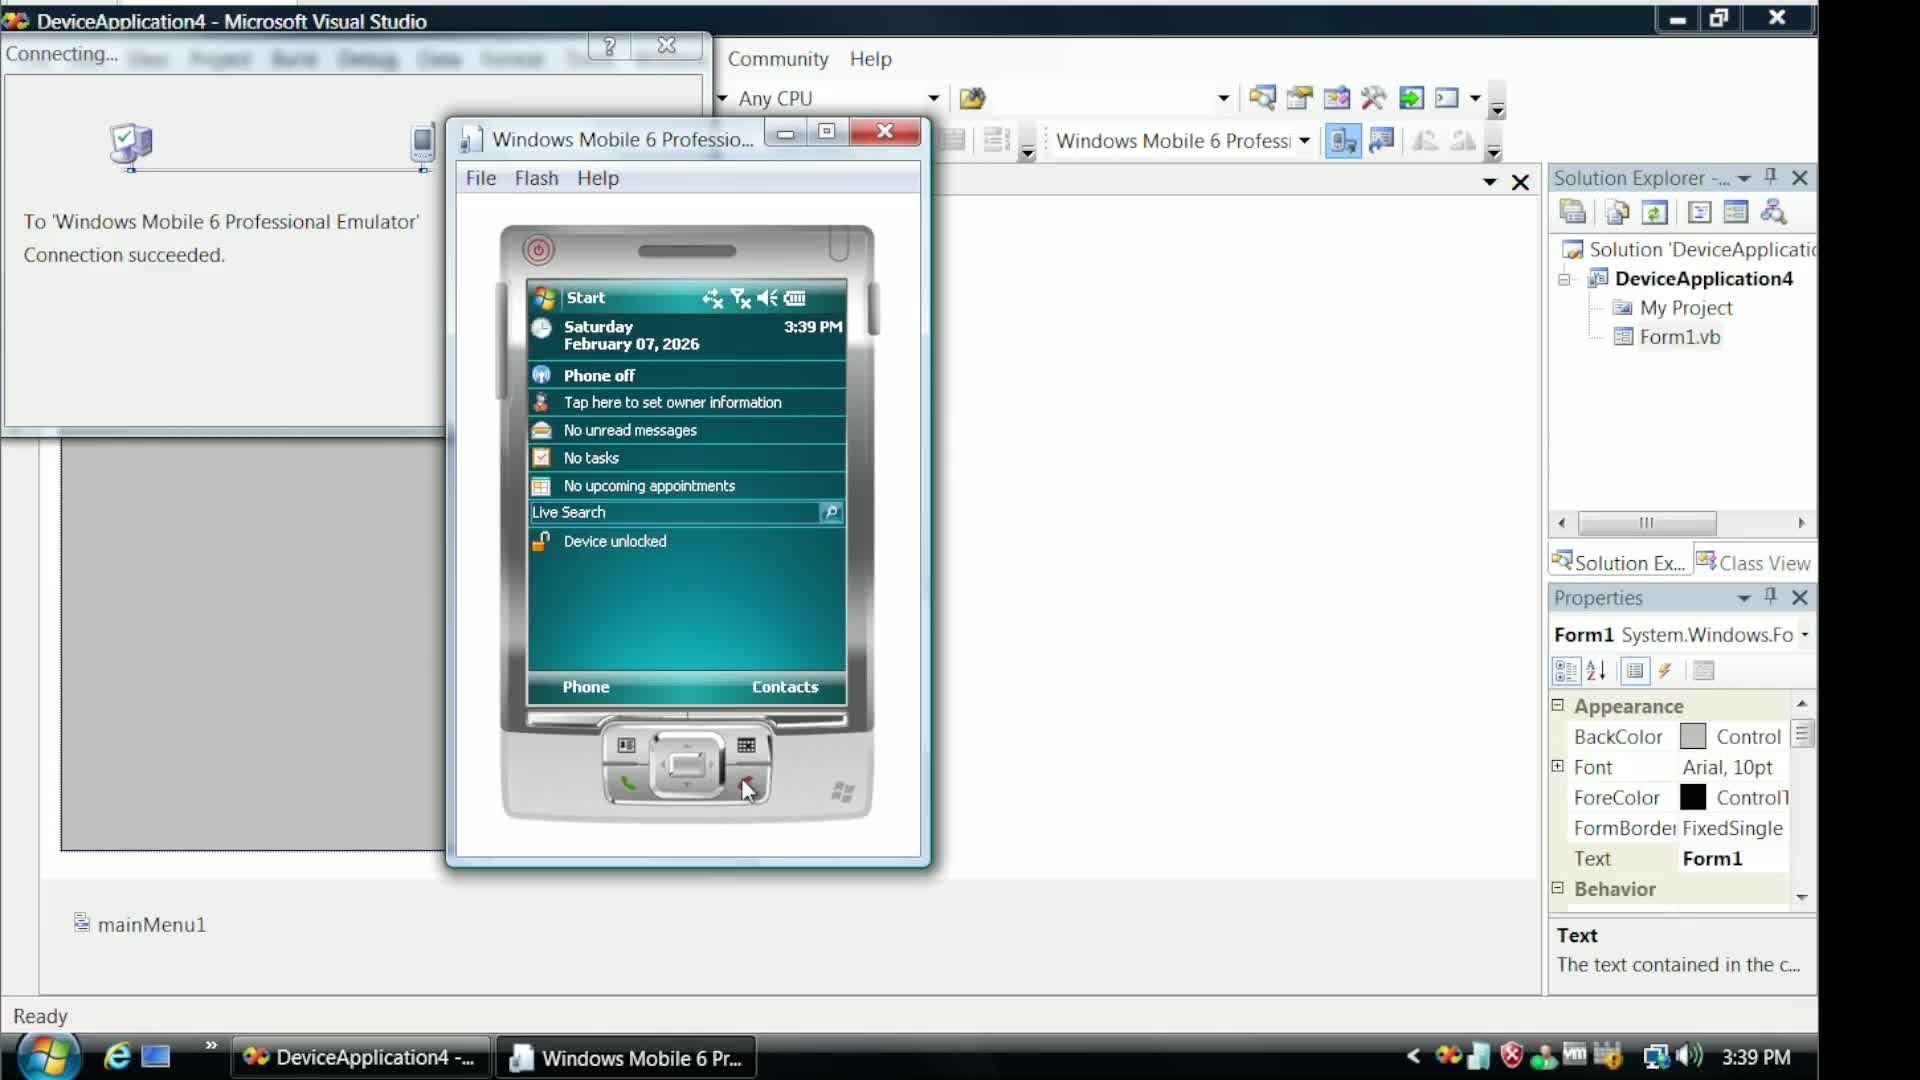
Task: Open the Command Window toolbar icon
Action: click(x=1447, y=98)
